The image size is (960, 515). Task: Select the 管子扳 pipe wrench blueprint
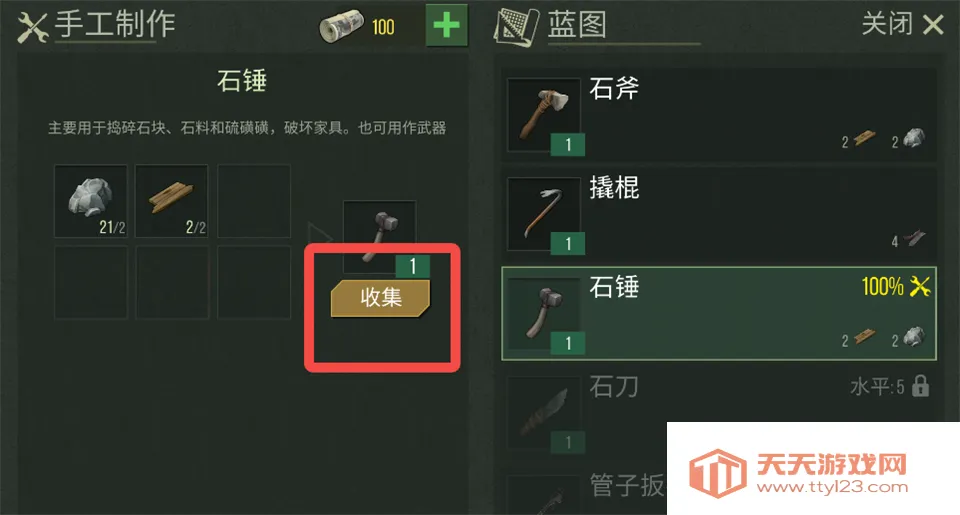point(585,490)
